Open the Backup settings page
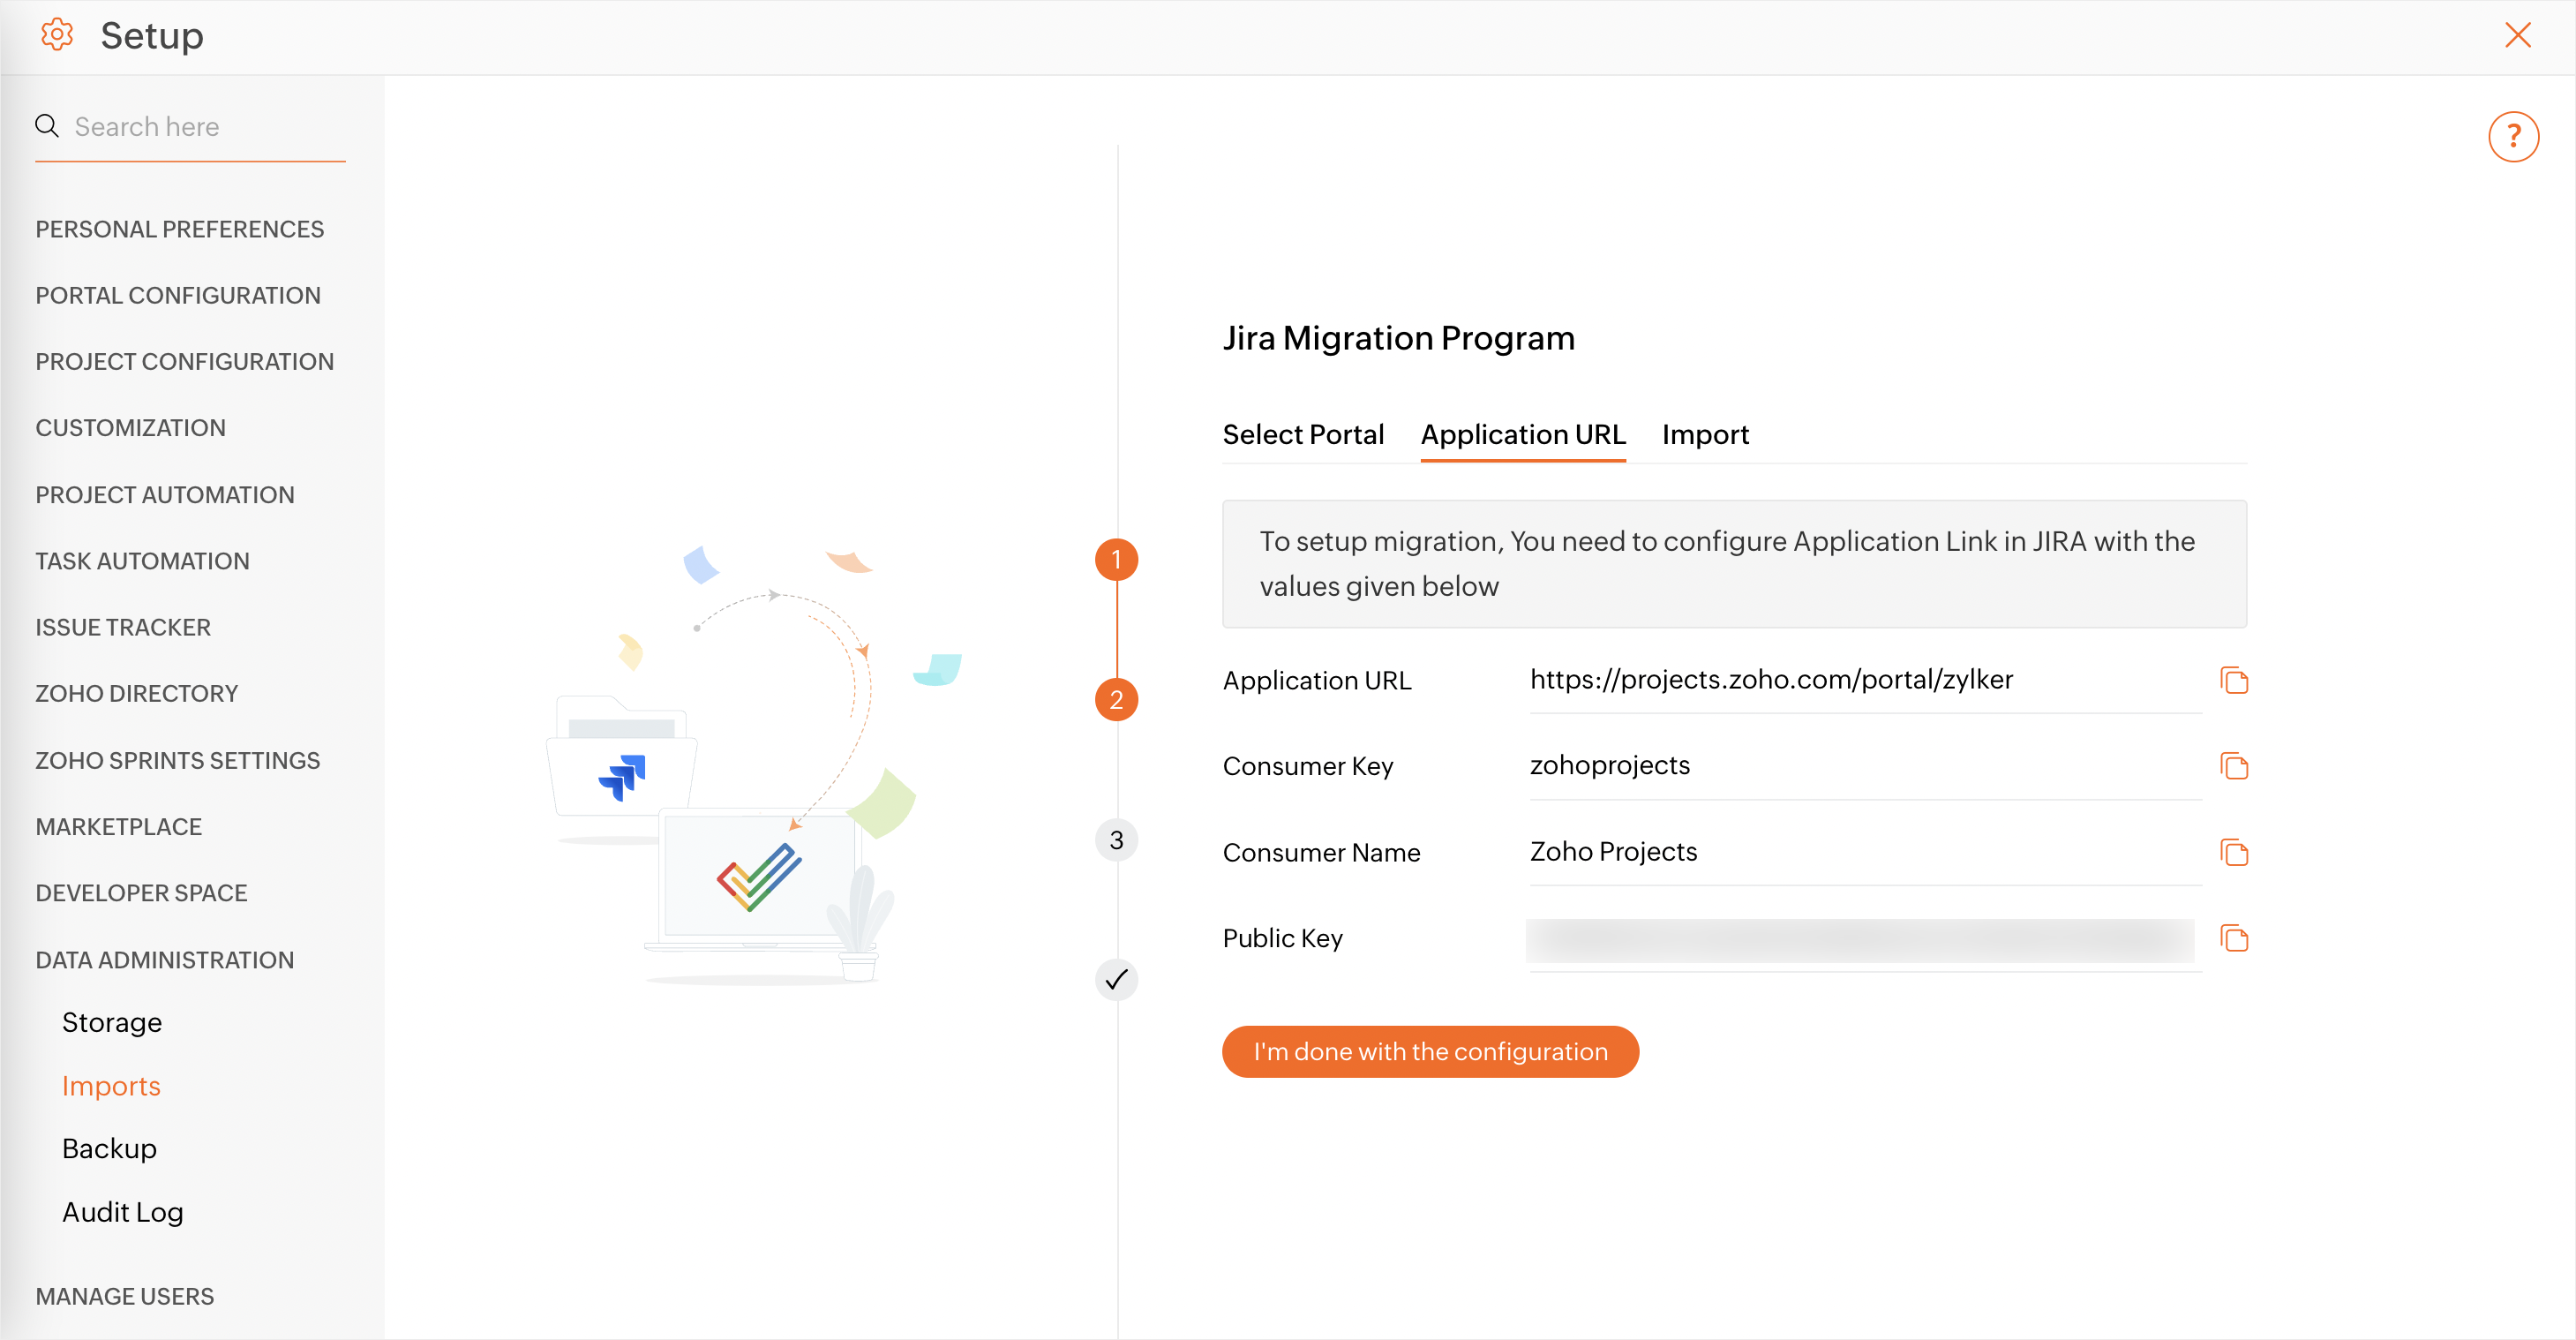Viewport: 2576px width, 1340px height. click(109, 1149)
